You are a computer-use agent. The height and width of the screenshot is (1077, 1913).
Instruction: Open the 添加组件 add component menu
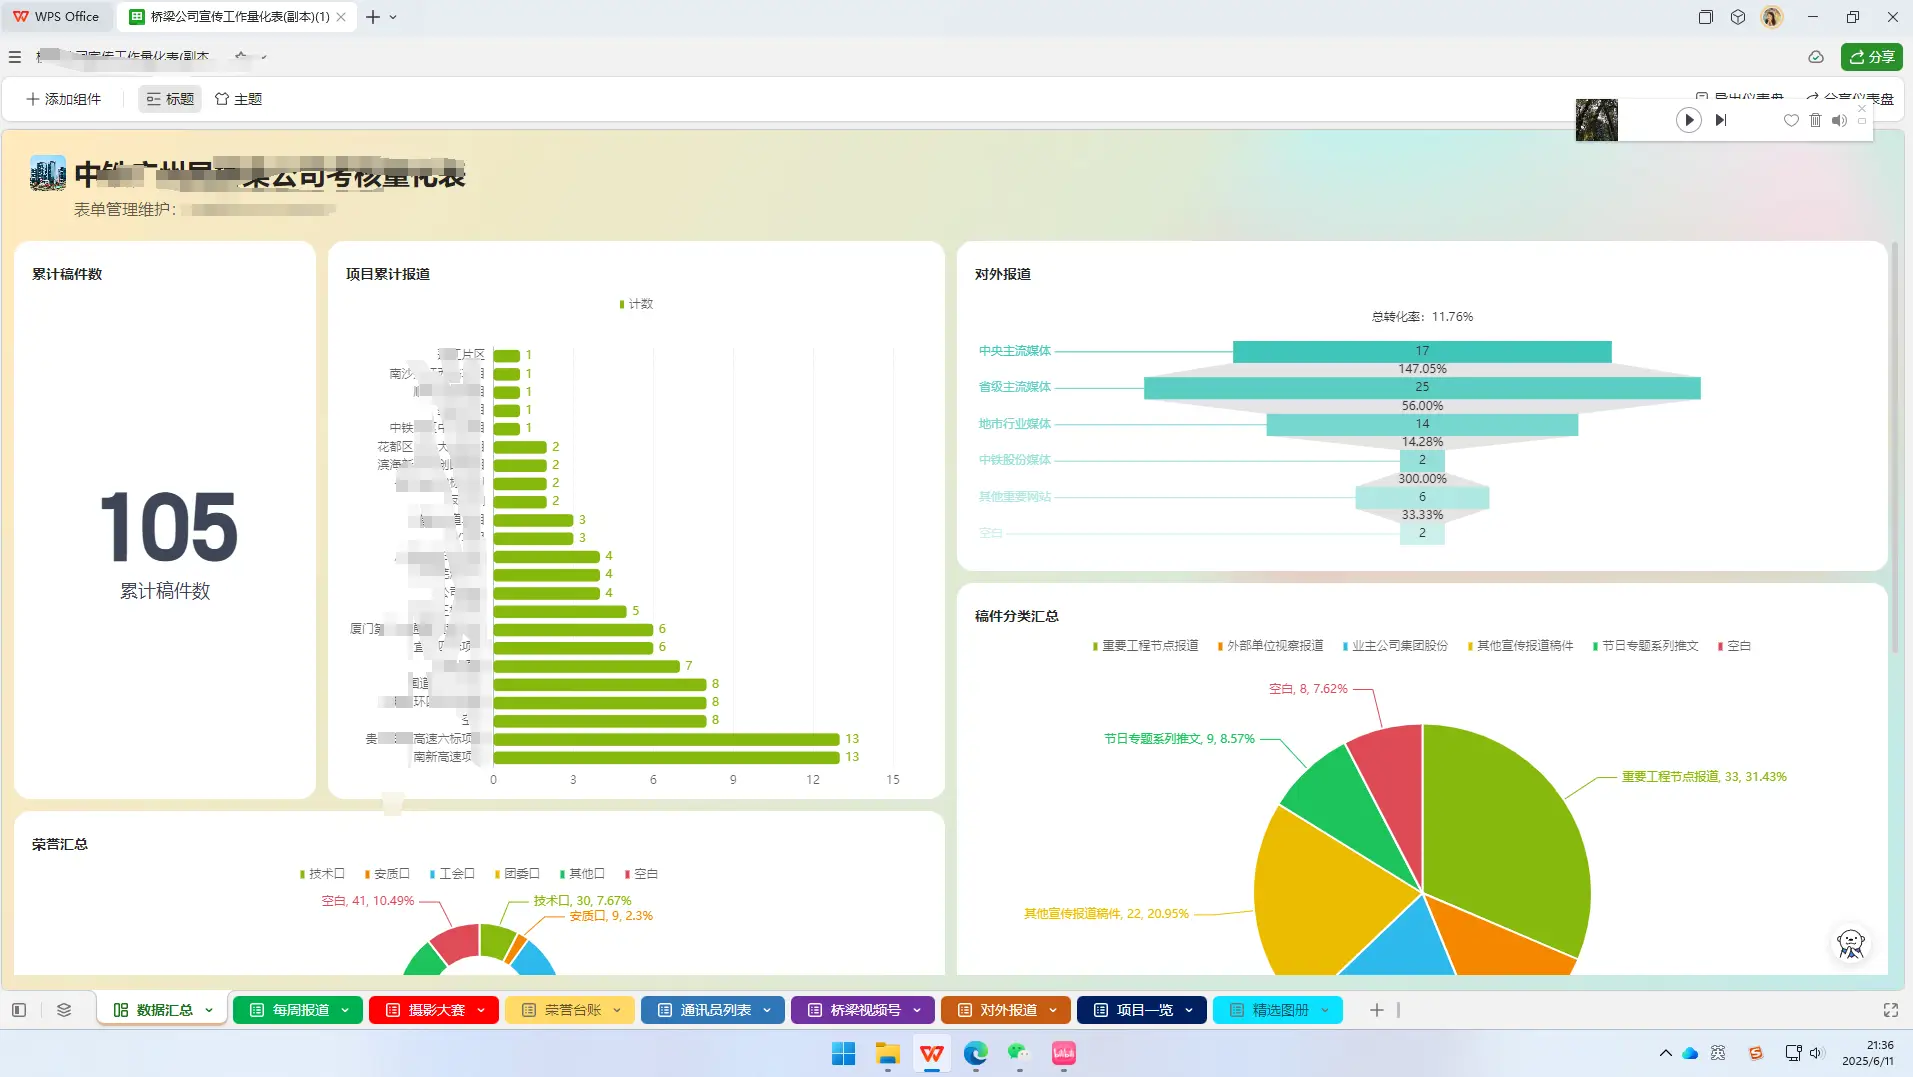[63, 99]
